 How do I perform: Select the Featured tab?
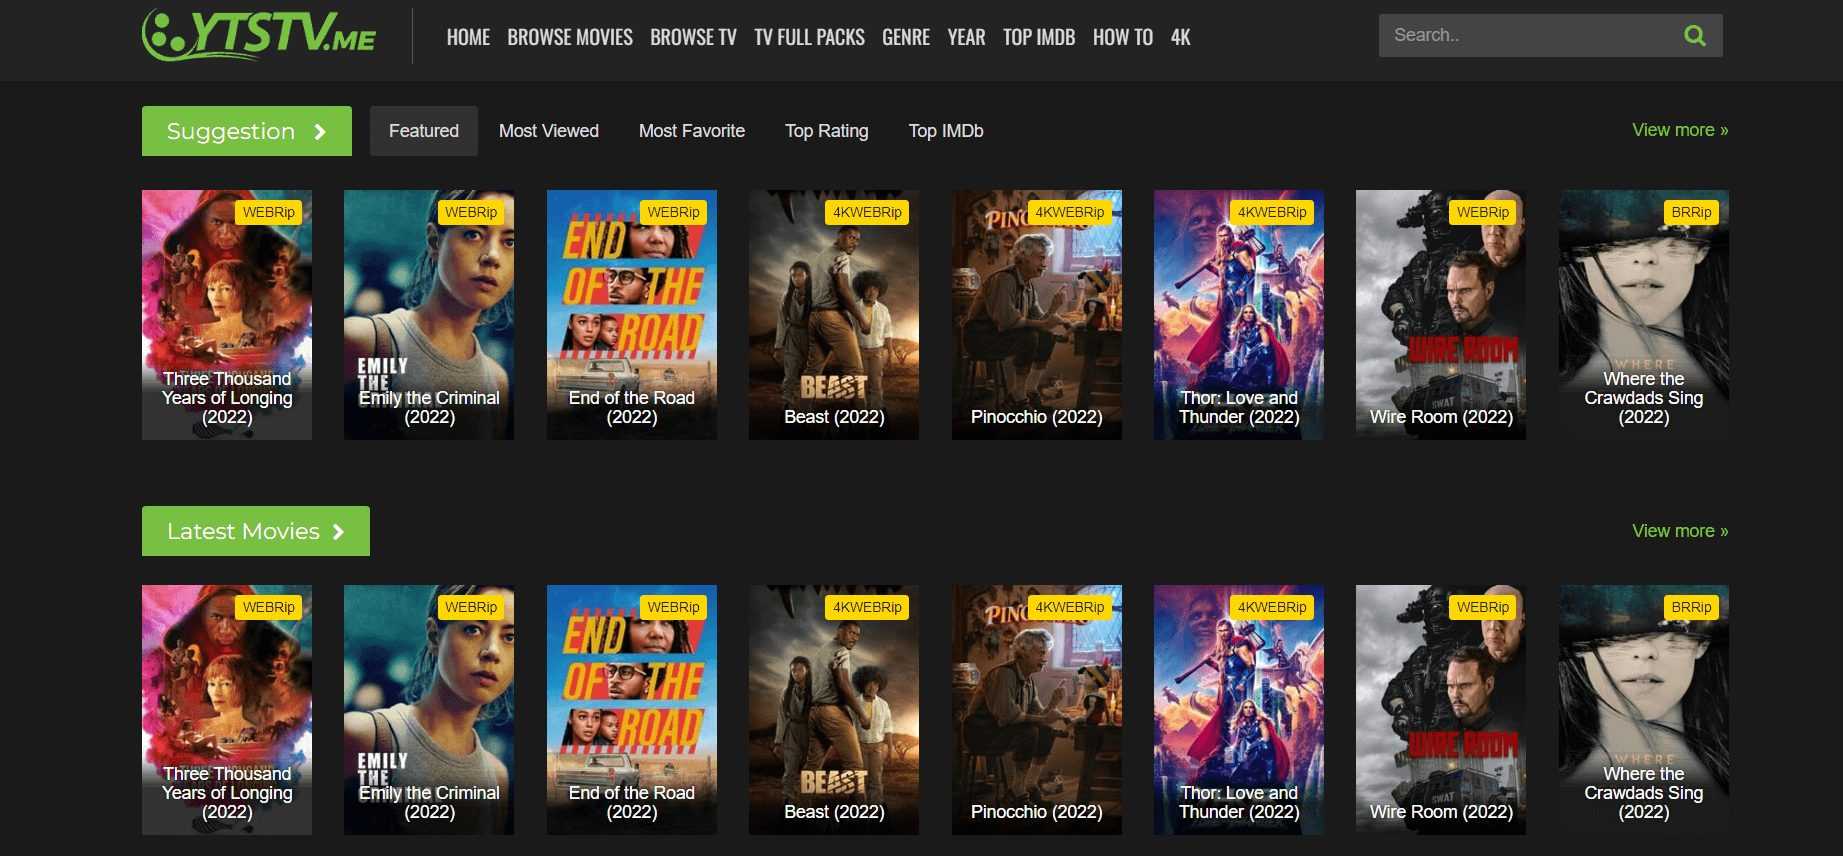pos(423,131)
